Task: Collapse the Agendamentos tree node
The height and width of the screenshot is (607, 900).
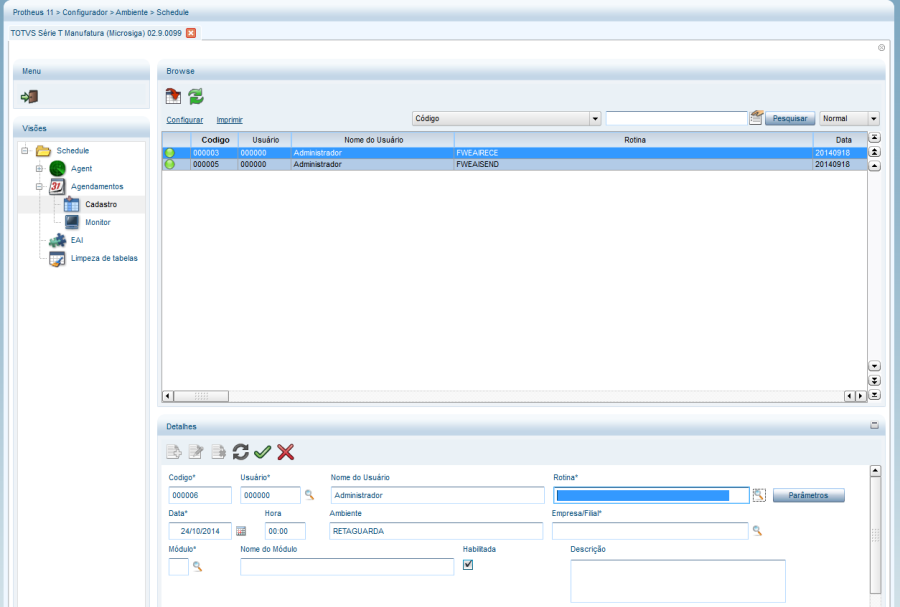Action: (x=39, y=186)
